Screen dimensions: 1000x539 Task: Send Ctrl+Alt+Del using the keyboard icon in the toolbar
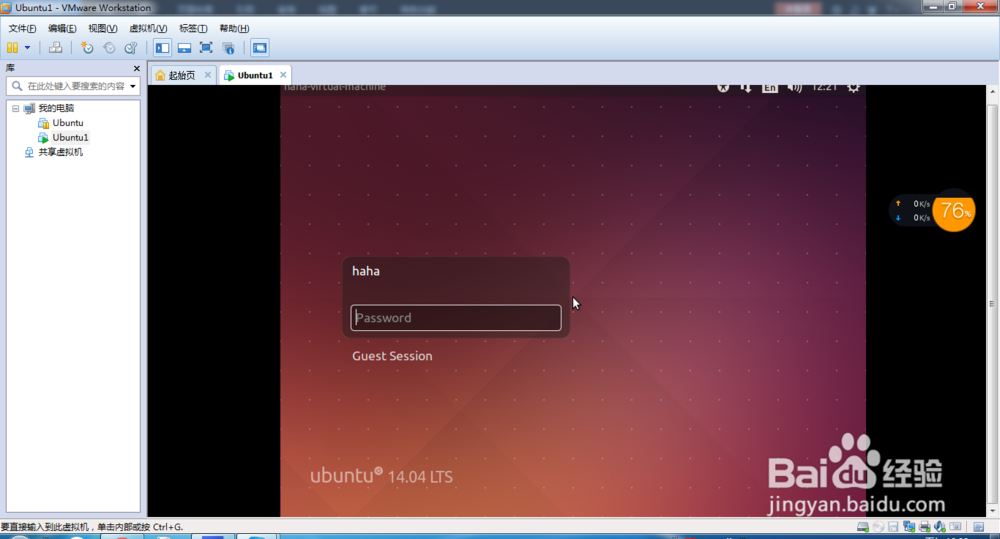tap(55, 48)
